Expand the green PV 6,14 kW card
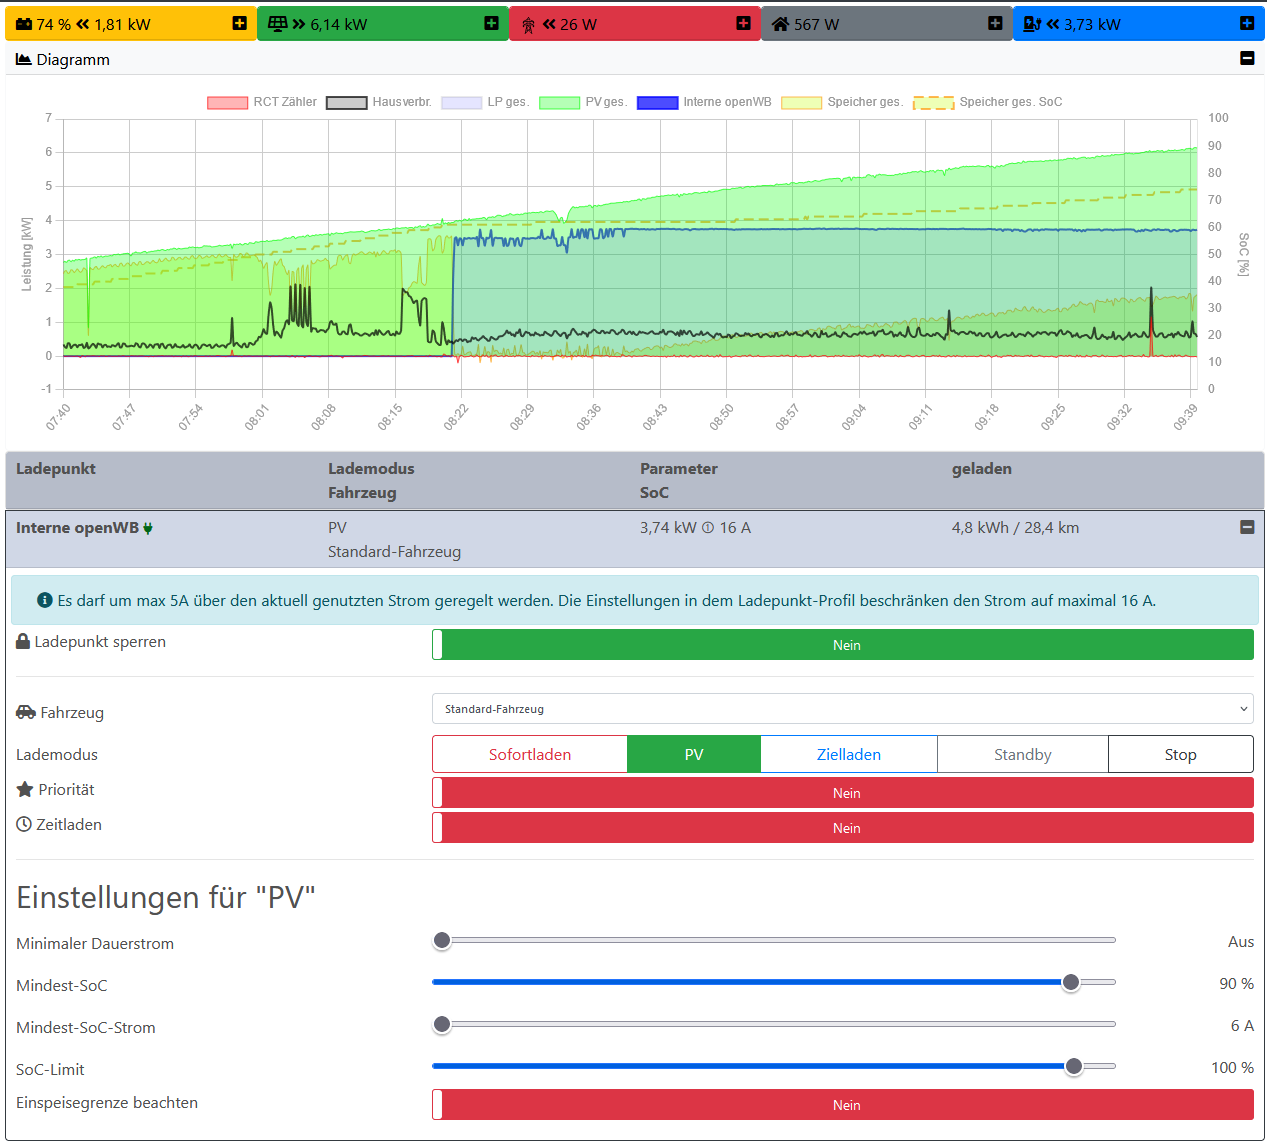 491,23
